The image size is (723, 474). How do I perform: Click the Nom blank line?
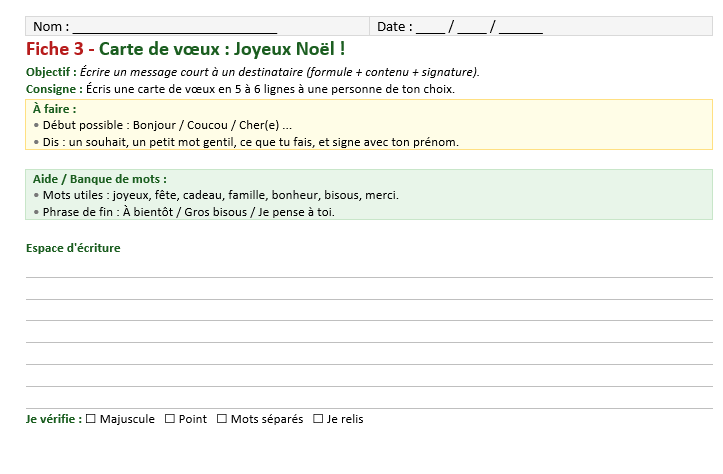(174, 27)
